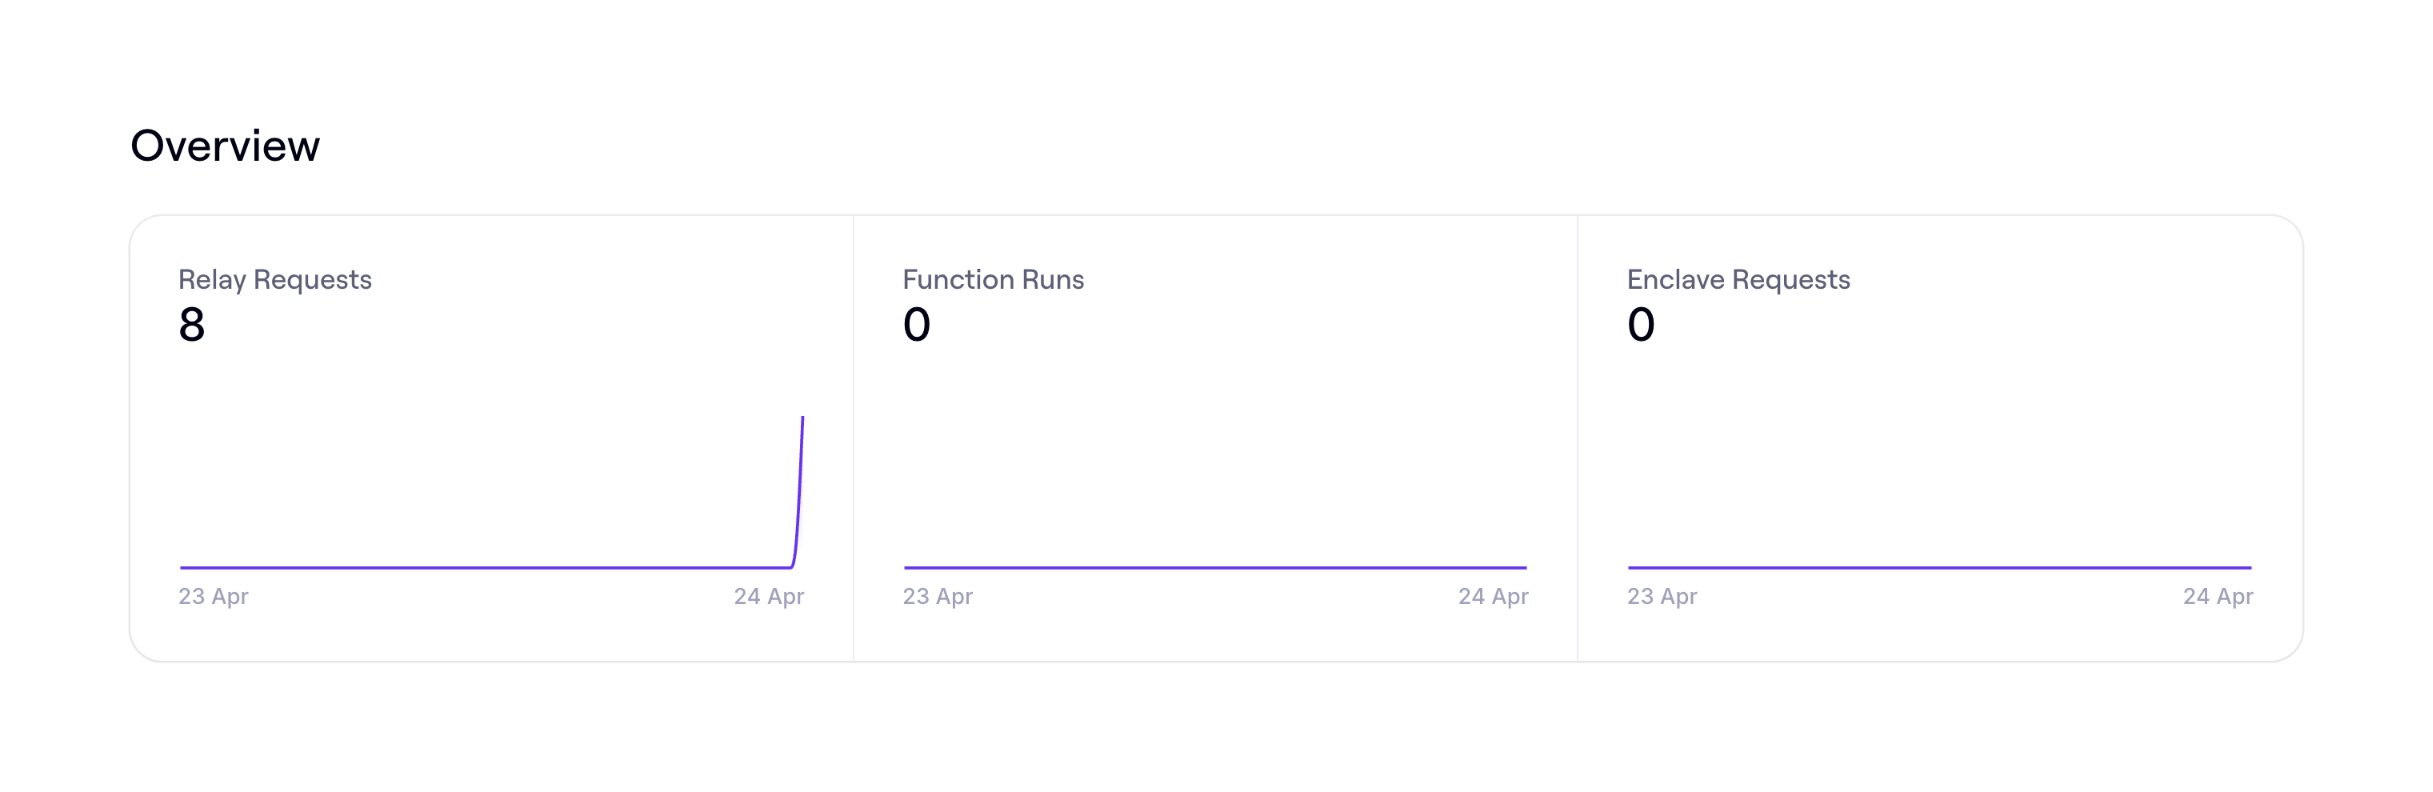This screenshot has height=792, width=2433.
Task: Click the flat baseline in Relay Requests chart
Action: tap(480, 567)
